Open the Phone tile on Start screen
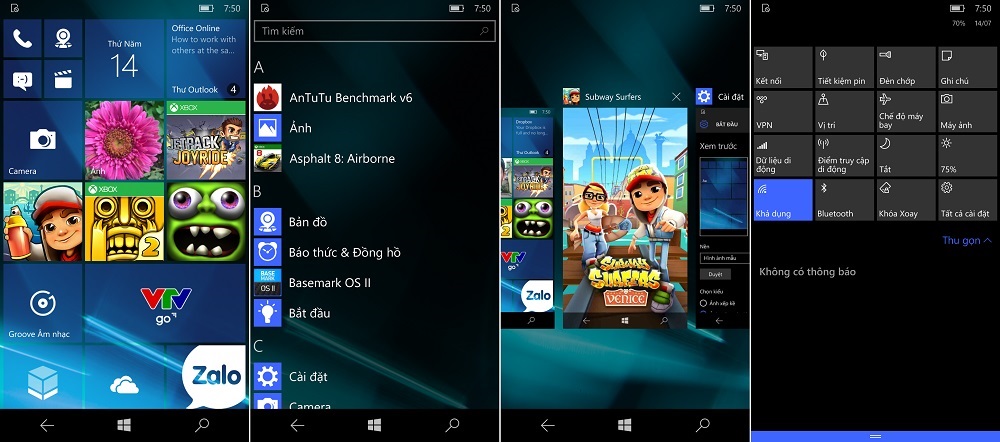 tap(22, 38)
